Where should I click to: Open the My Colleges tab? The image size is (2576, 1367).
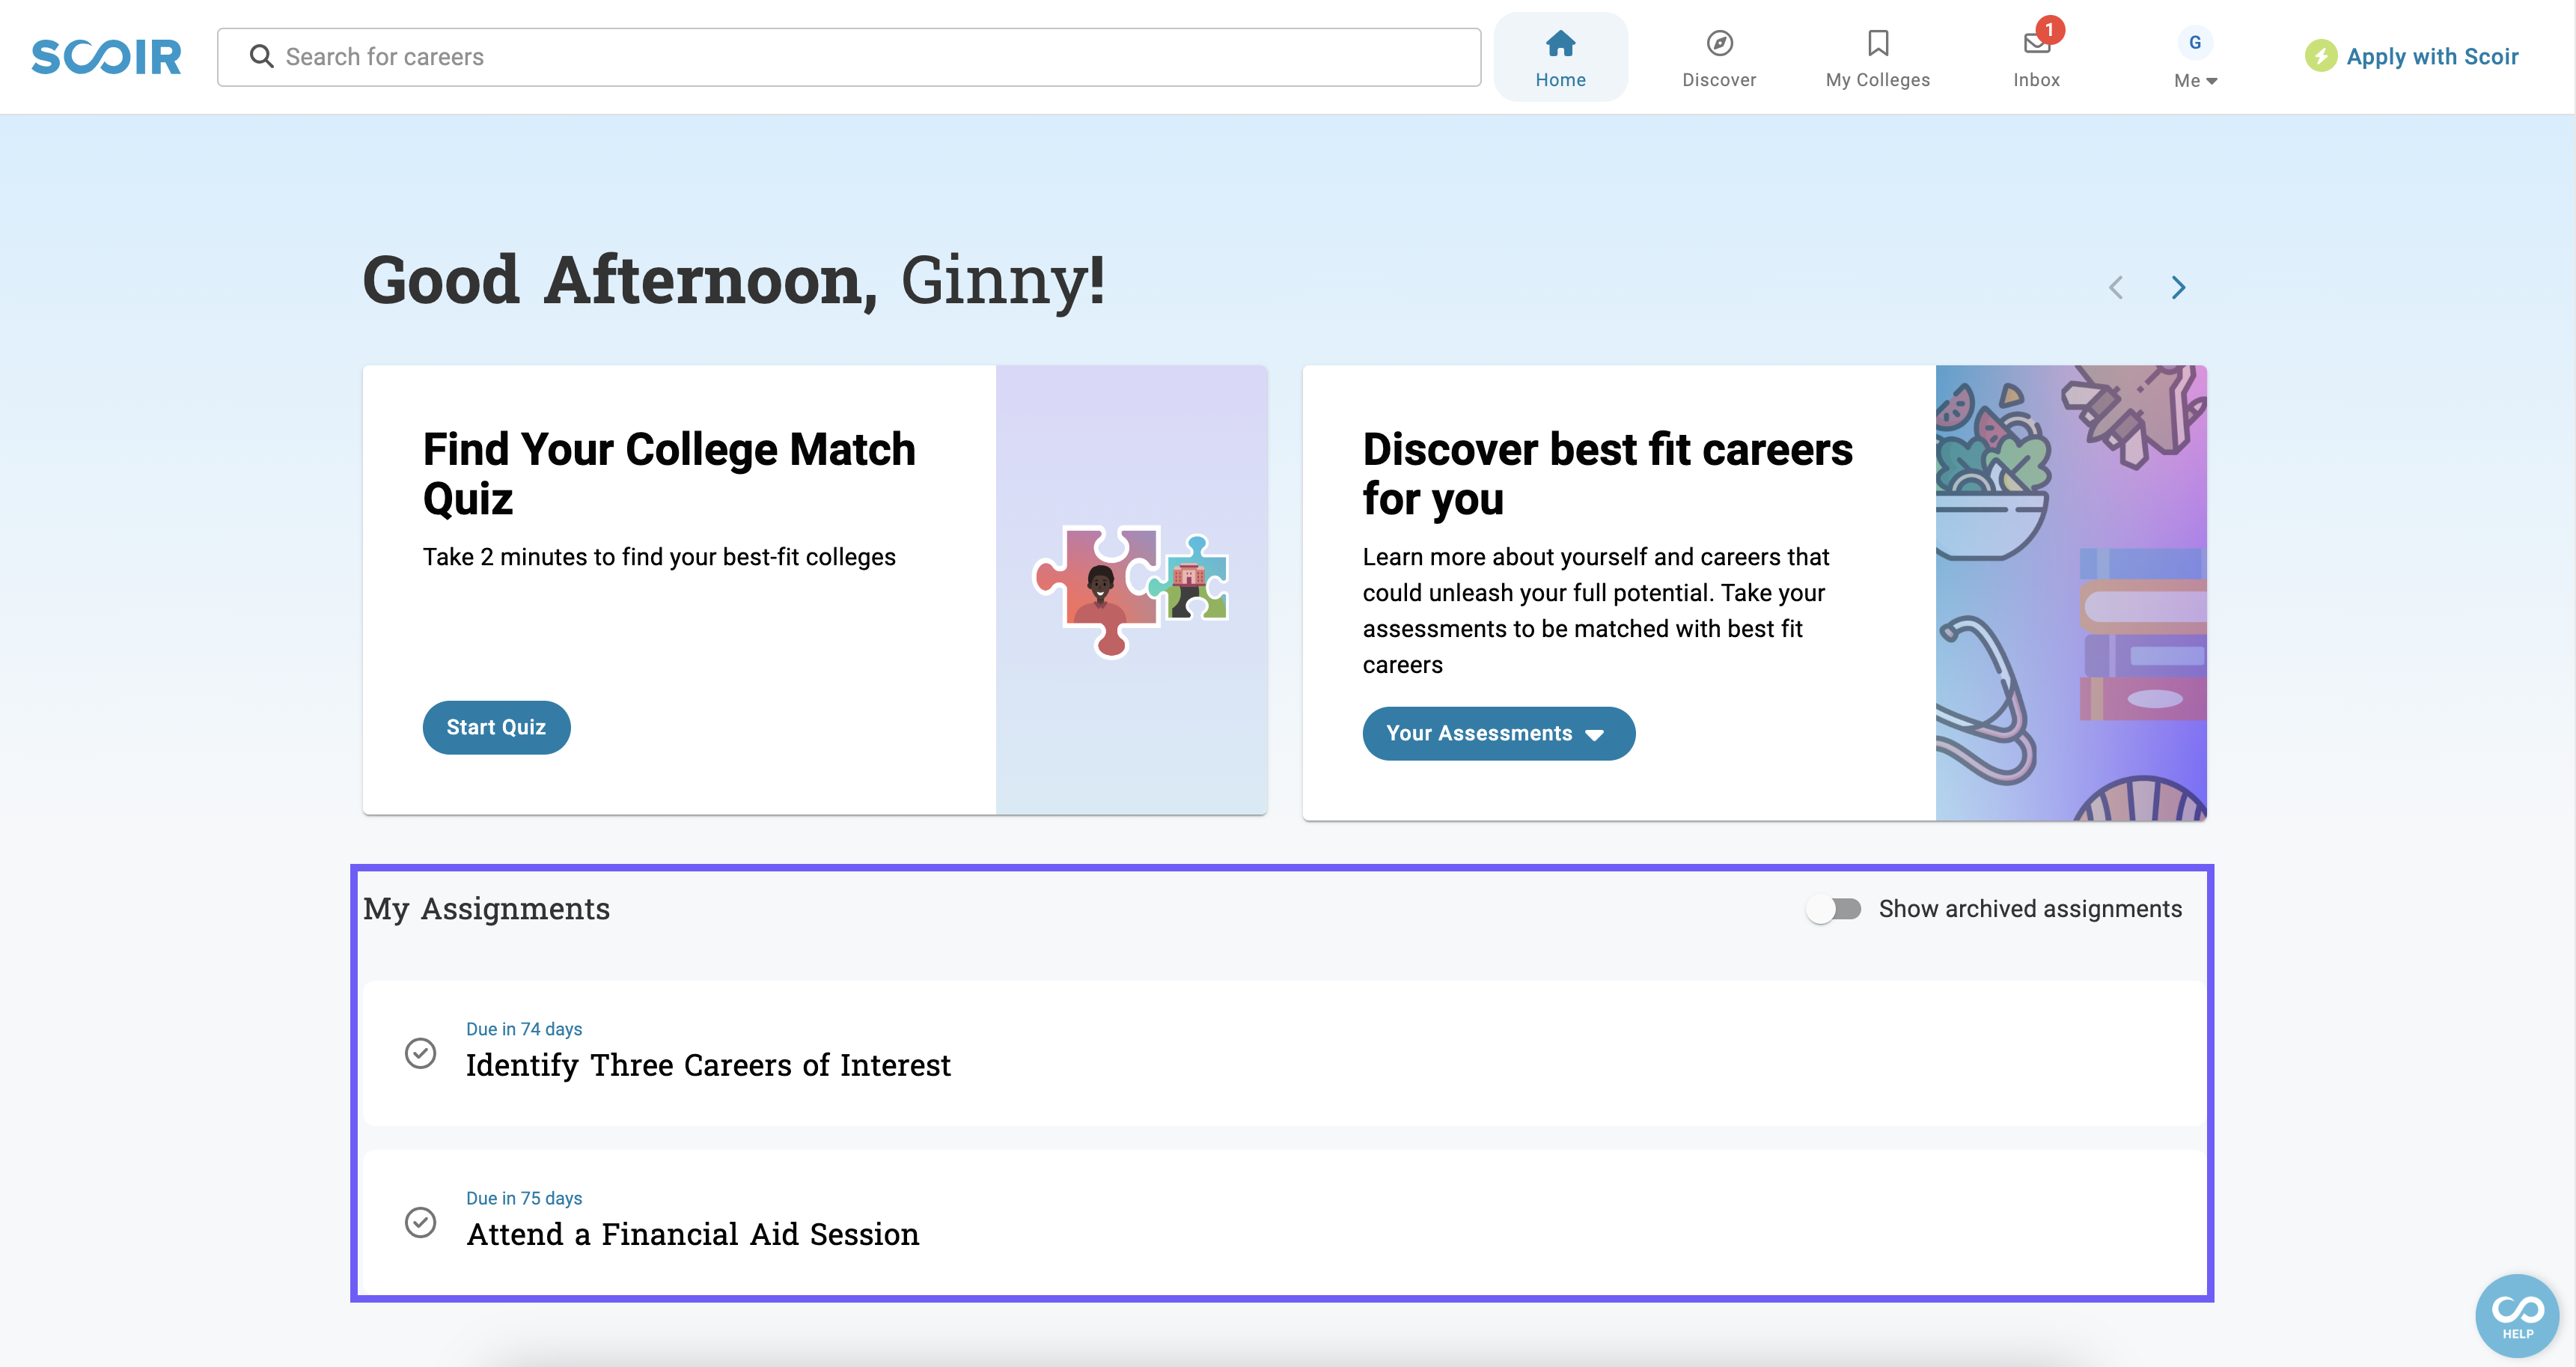tap(1878, 58)
